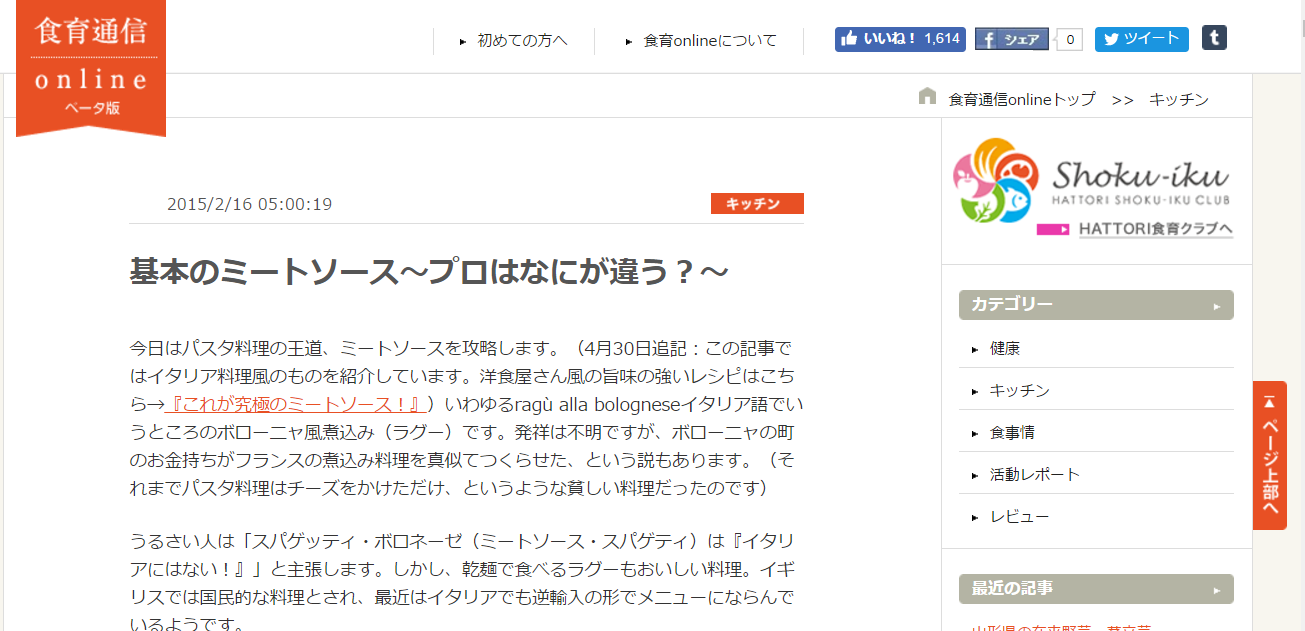1305x631 pixels.
Task: Click the Facebook いいね! like button
Action: (899, 39)
